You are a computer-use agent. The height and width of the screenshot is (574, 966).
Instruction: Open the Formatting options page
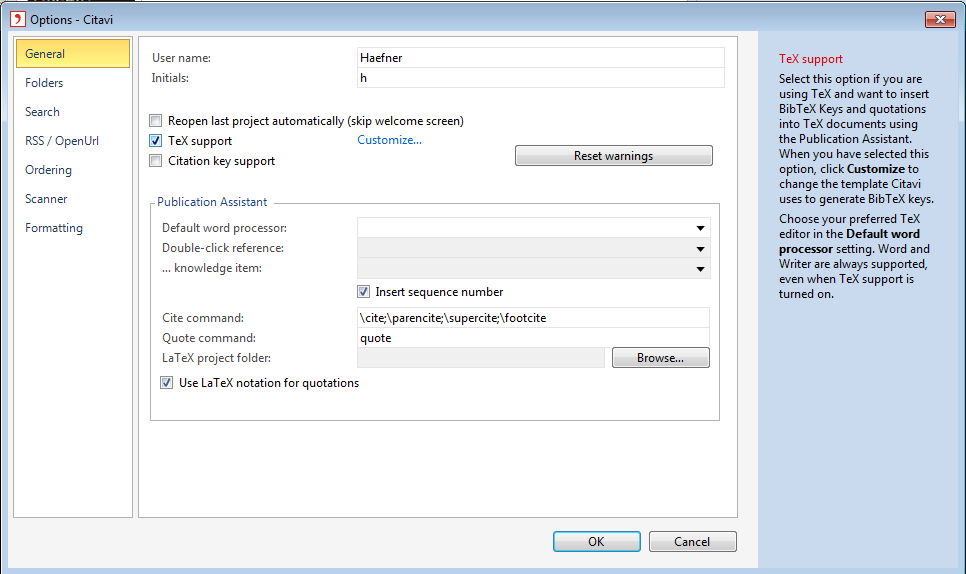[x=54, y=227]
